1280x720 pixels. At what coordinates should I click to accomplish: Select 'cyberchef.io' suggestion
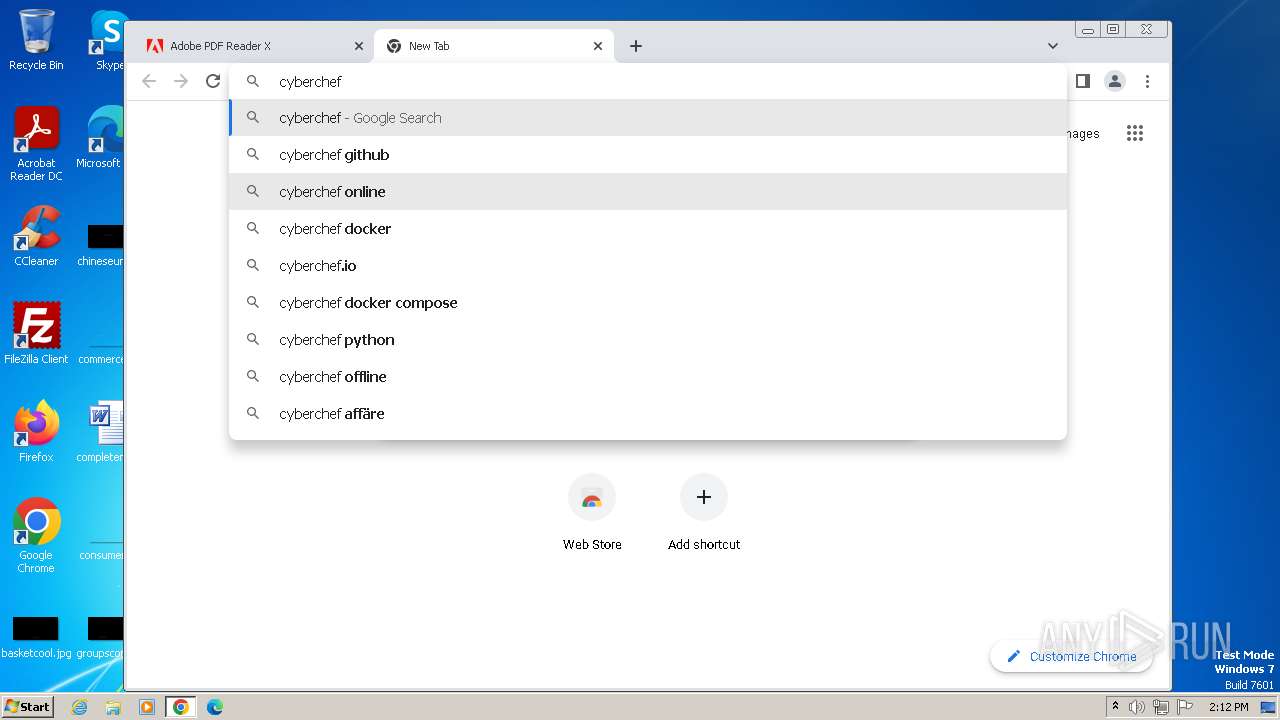(648, 266)
